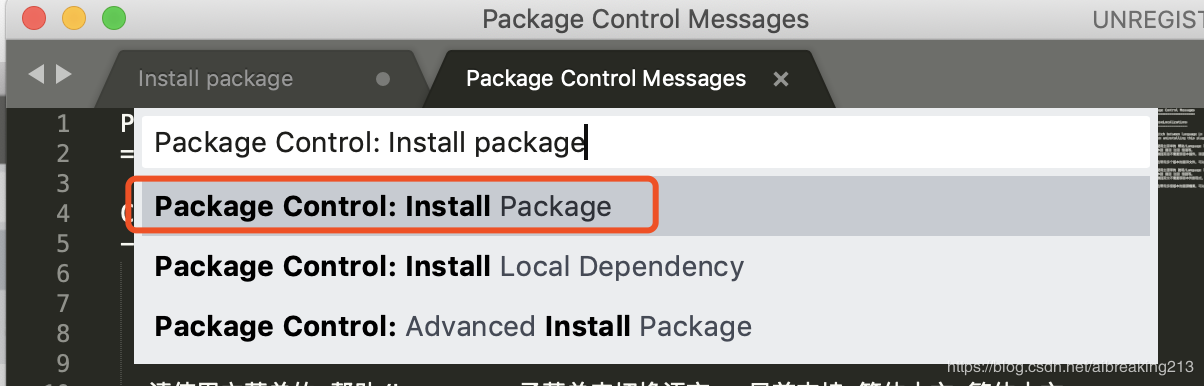Image resolution: width=1204 pixels, height=386 pixels.
Task: Click the yellow minimize window button
Action: (x=74, y=18)
